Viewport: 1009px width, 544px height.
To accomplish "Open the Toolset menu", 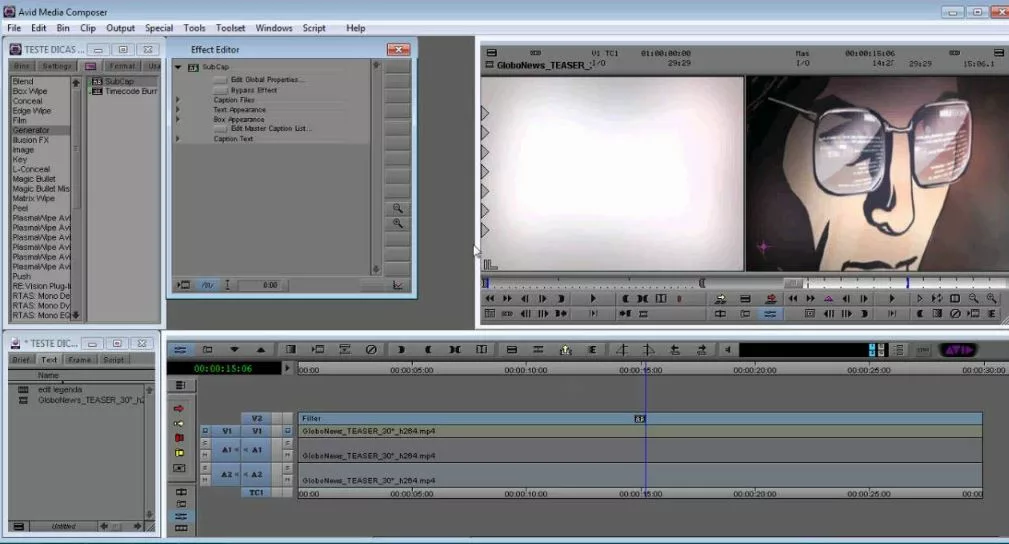I will pos(230,28).
